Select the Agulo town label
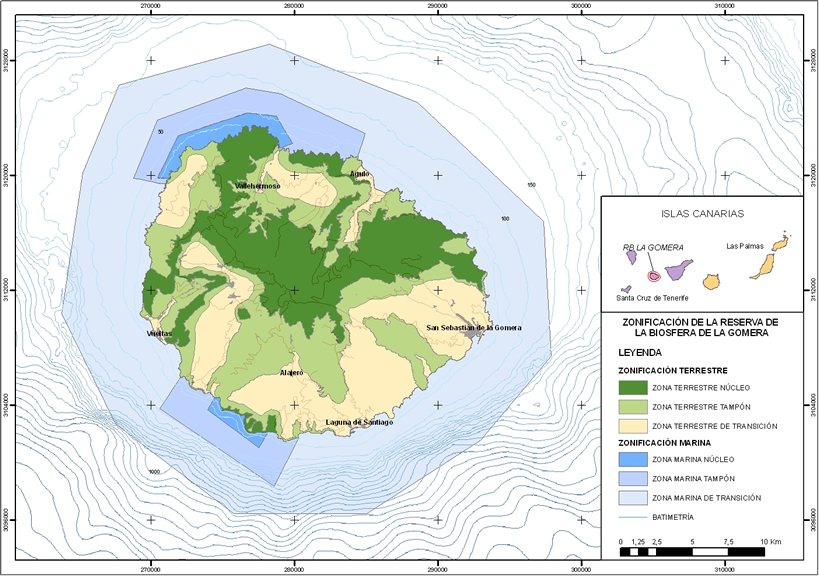819x576 pixels. point(360,173)
